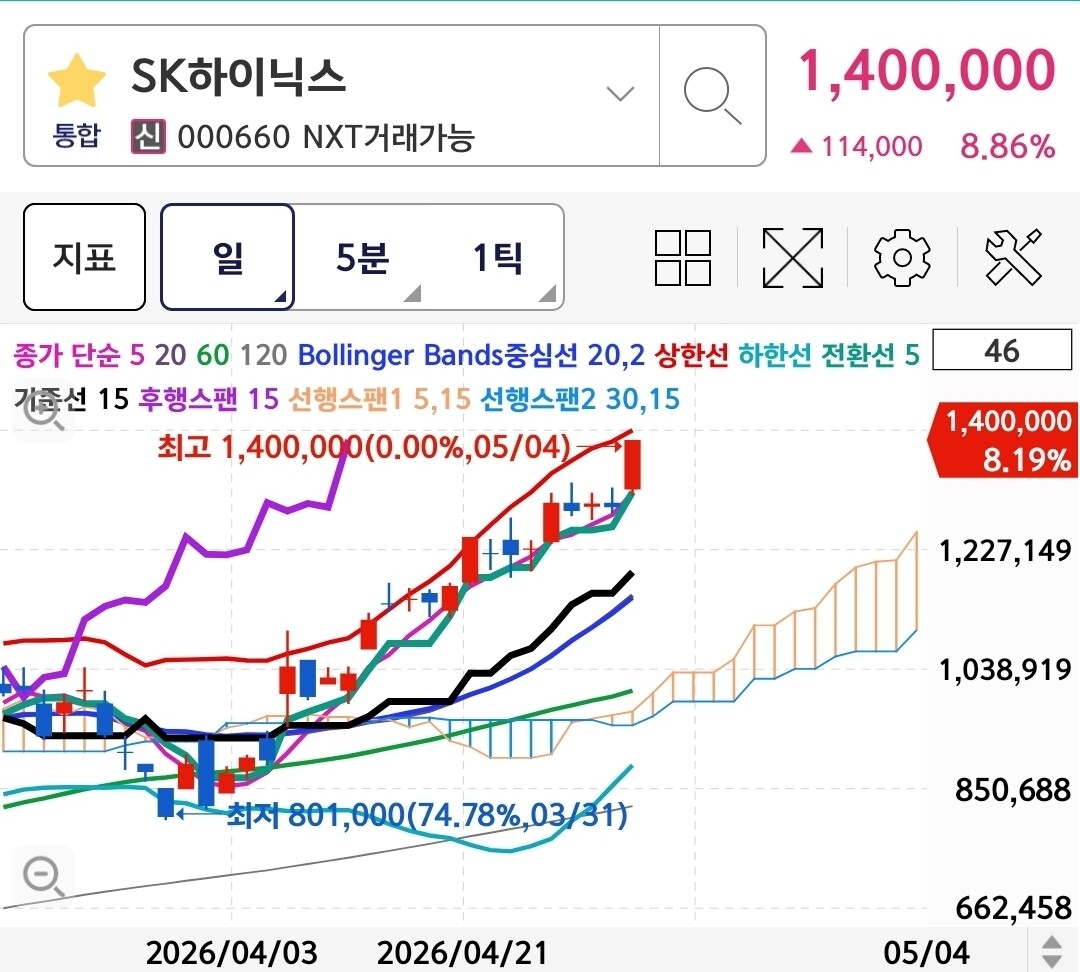Image resolution: width=1080 pixels, height=972 pixels.
Task: Click the 05/04 date axis label
Action: point(926,953)
